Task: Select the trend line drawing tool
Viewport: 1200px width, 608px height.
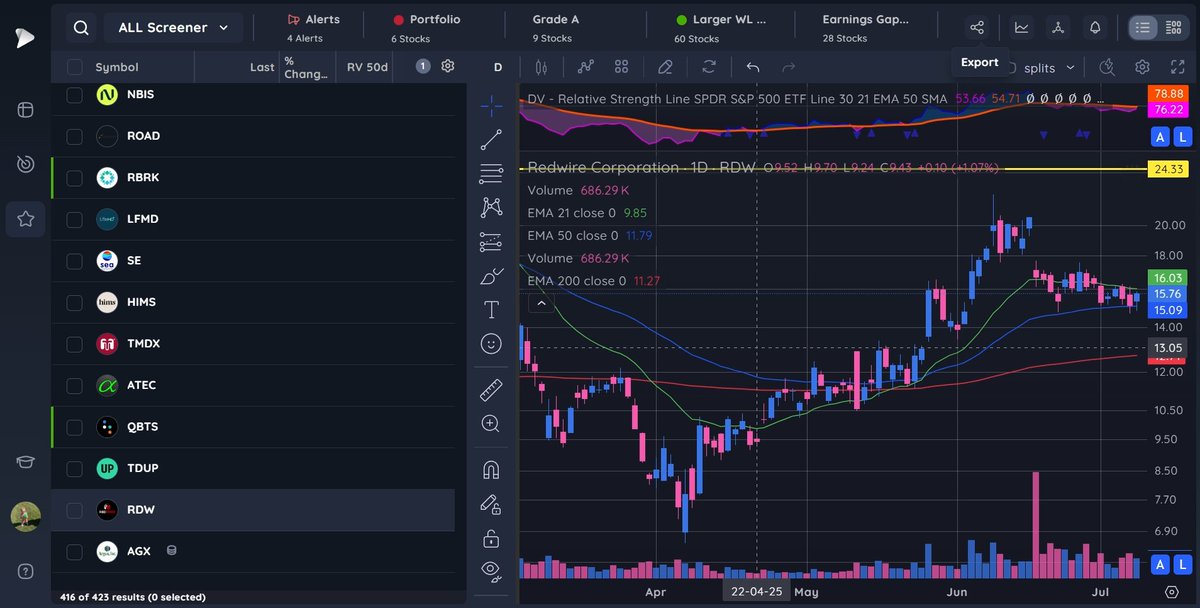Action: [x=491, y=140]
